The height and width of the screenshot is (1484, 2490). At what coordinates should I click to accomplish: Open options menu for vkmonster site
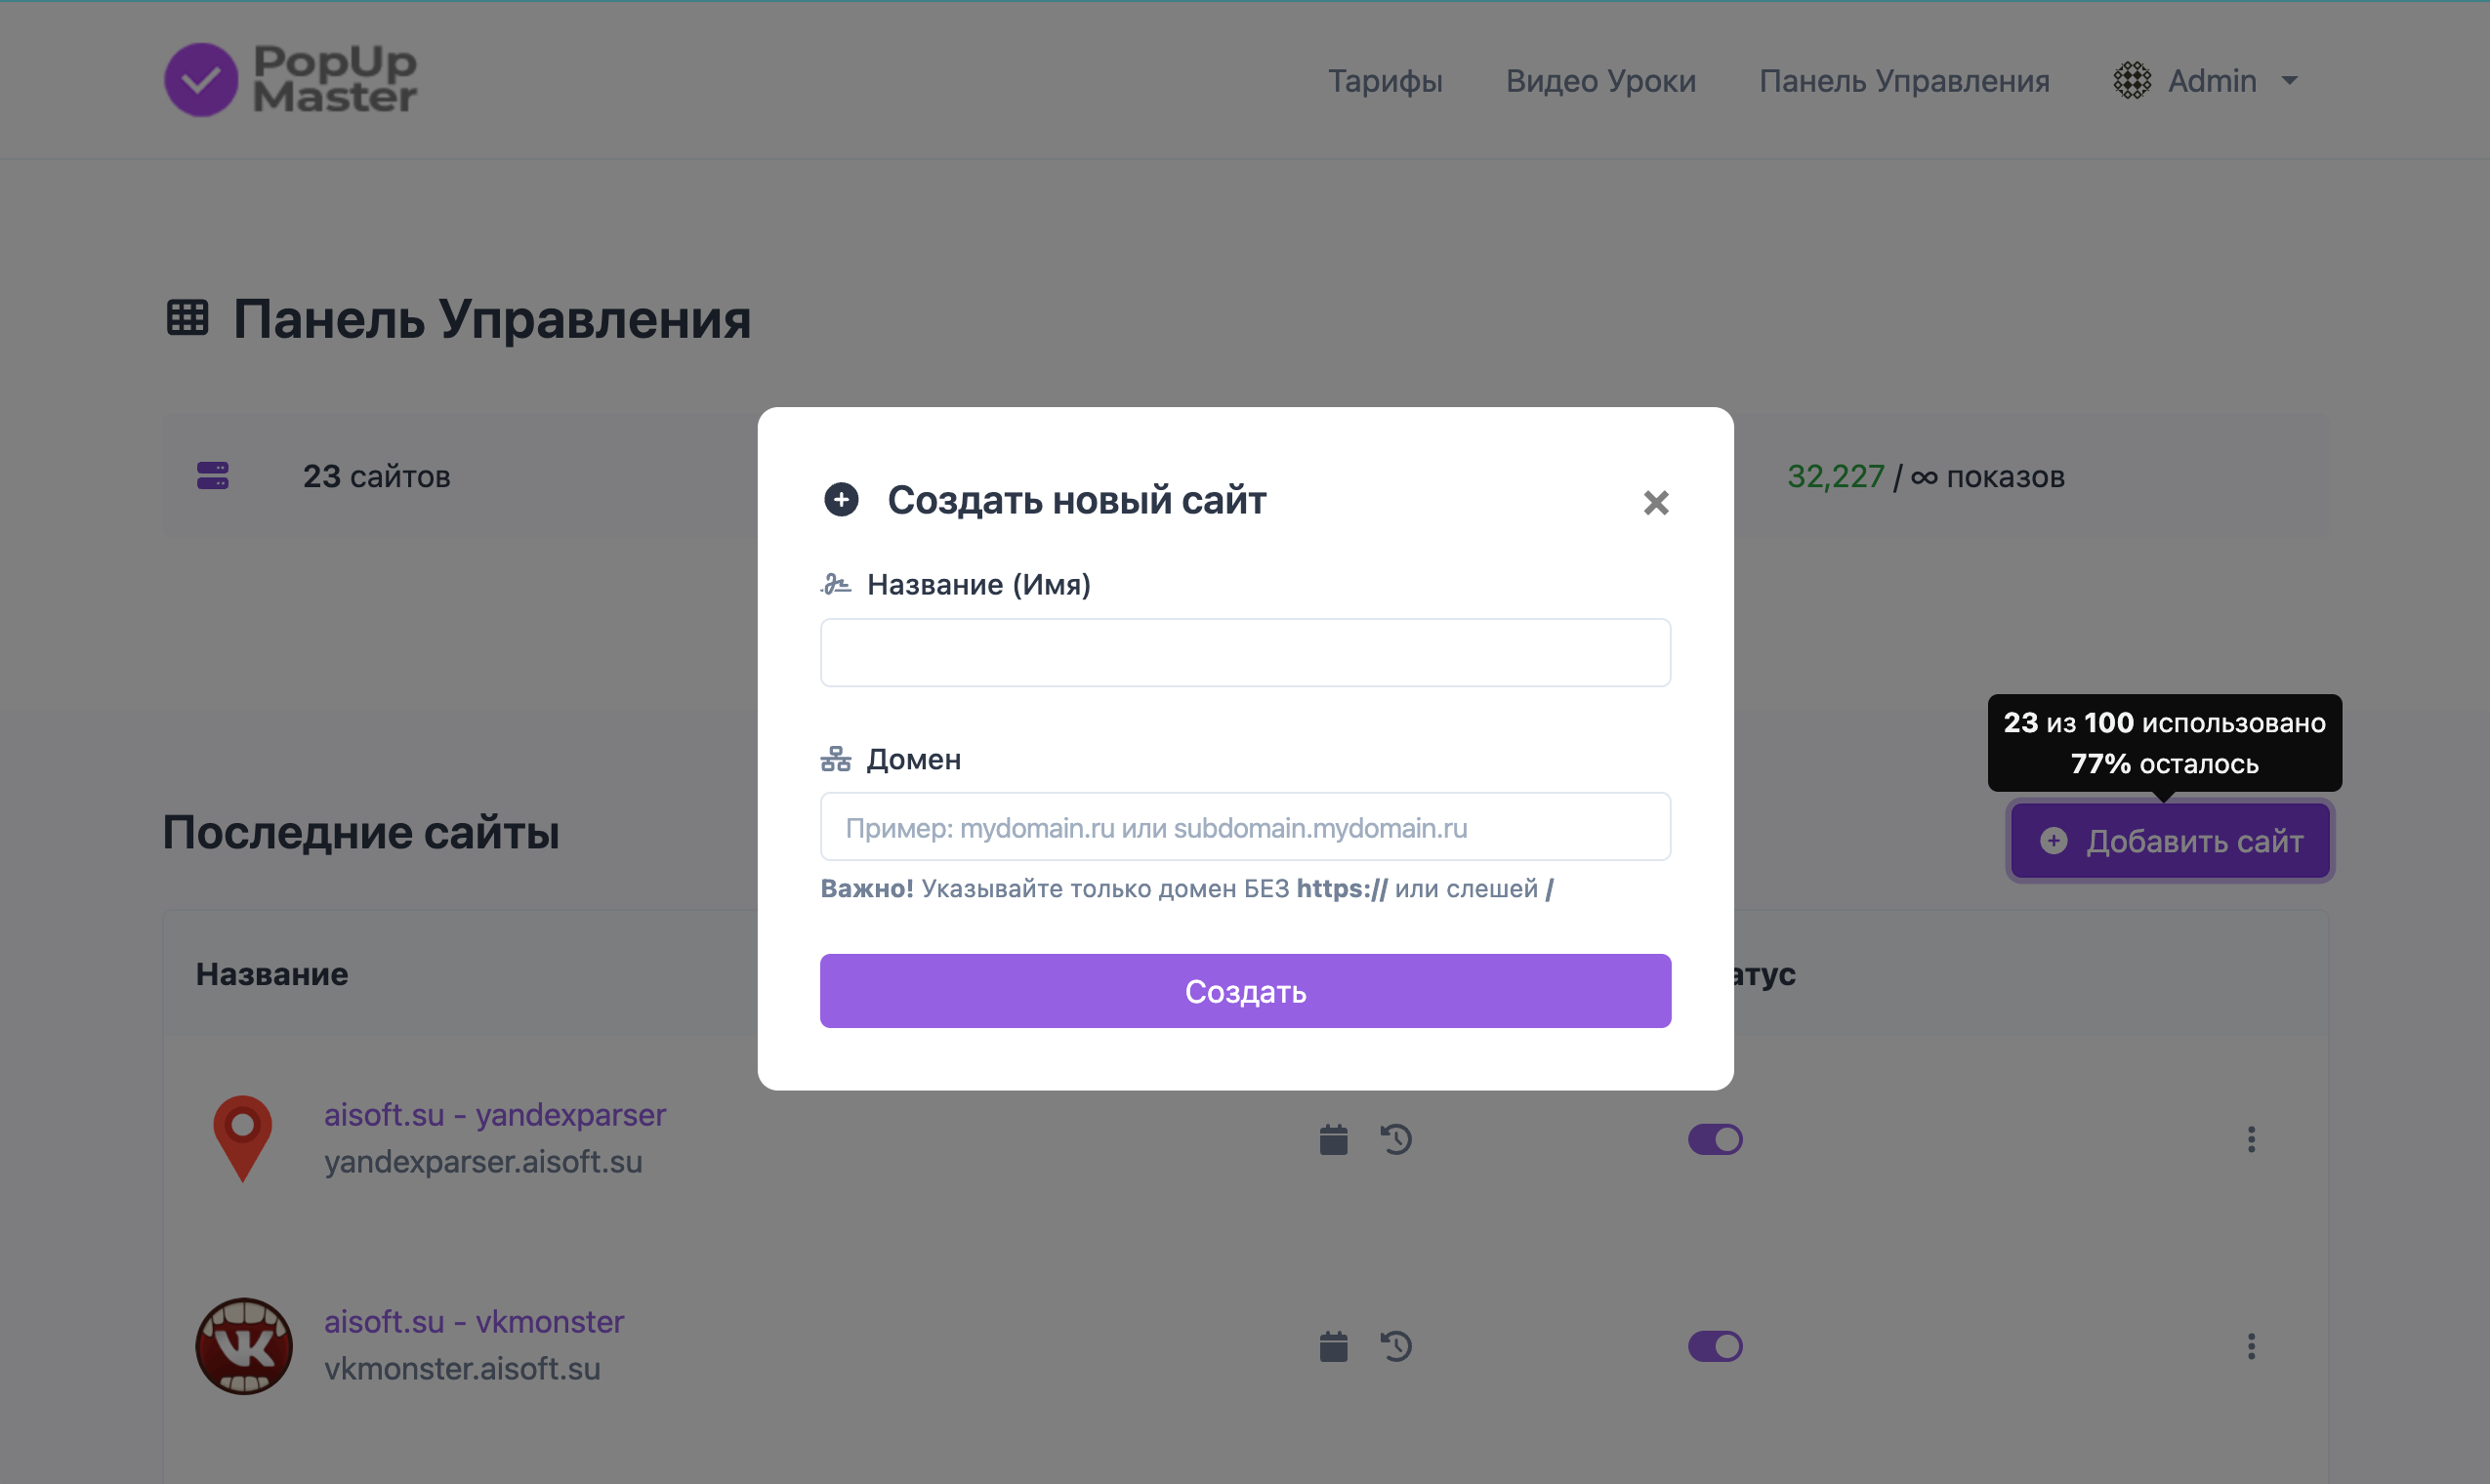2251,1346
